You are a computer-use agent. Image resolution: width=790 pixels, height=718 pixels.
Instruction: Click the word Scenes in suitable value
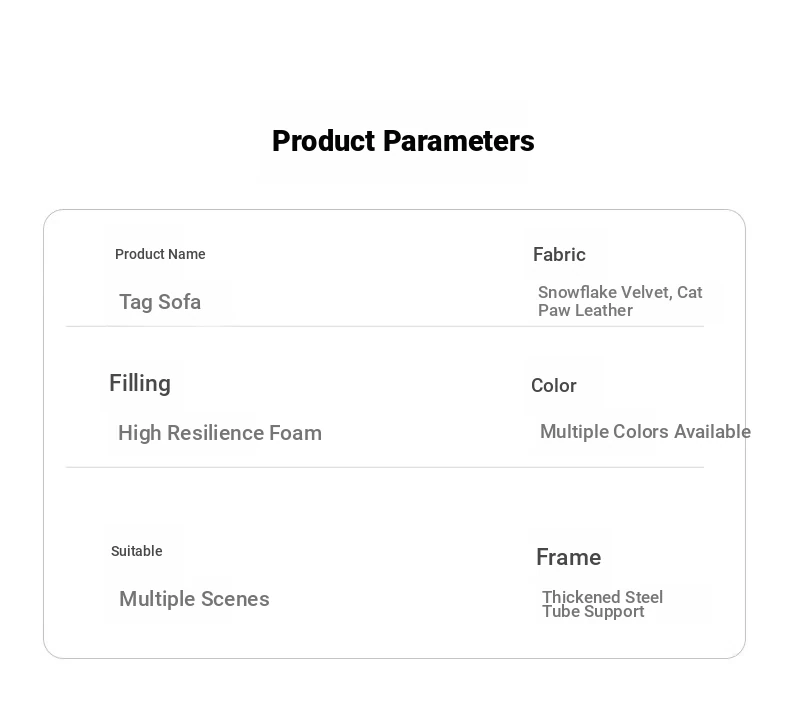(x=235, y=599)
